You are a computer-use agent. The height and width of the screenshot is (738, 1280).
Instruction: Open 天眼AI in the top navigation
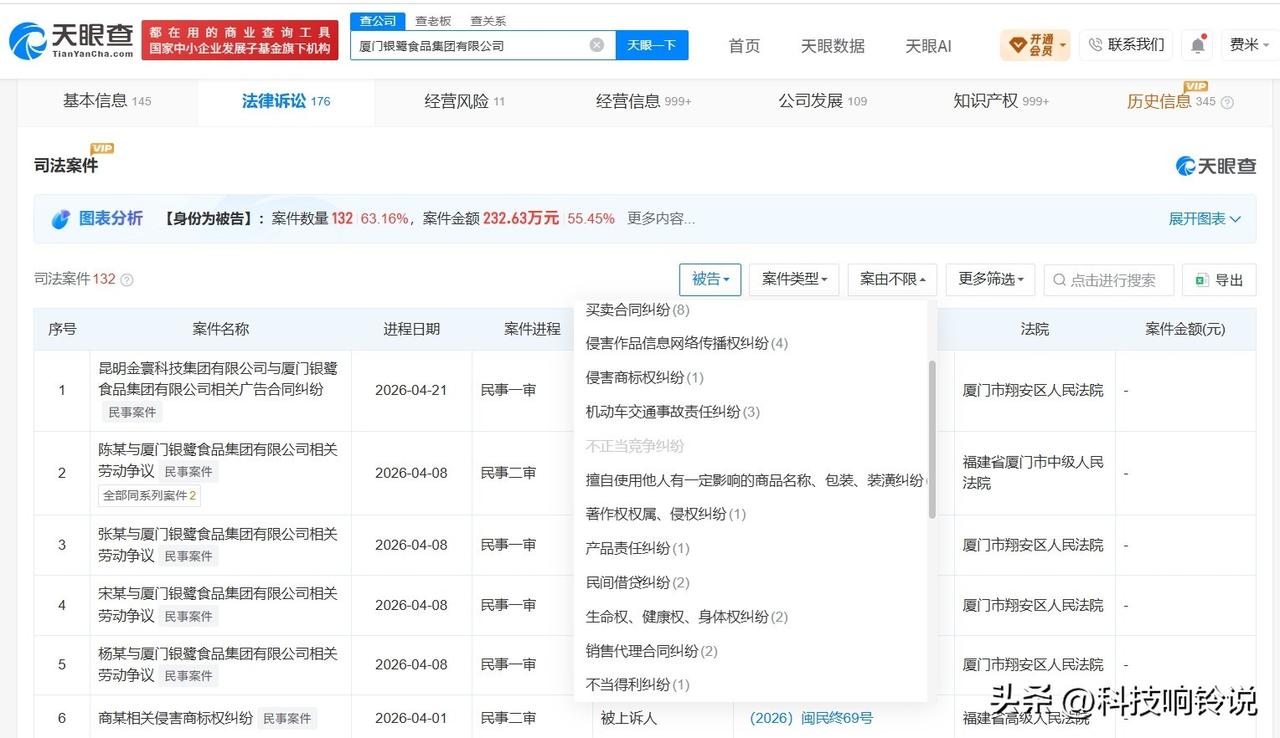coord(928,46)
